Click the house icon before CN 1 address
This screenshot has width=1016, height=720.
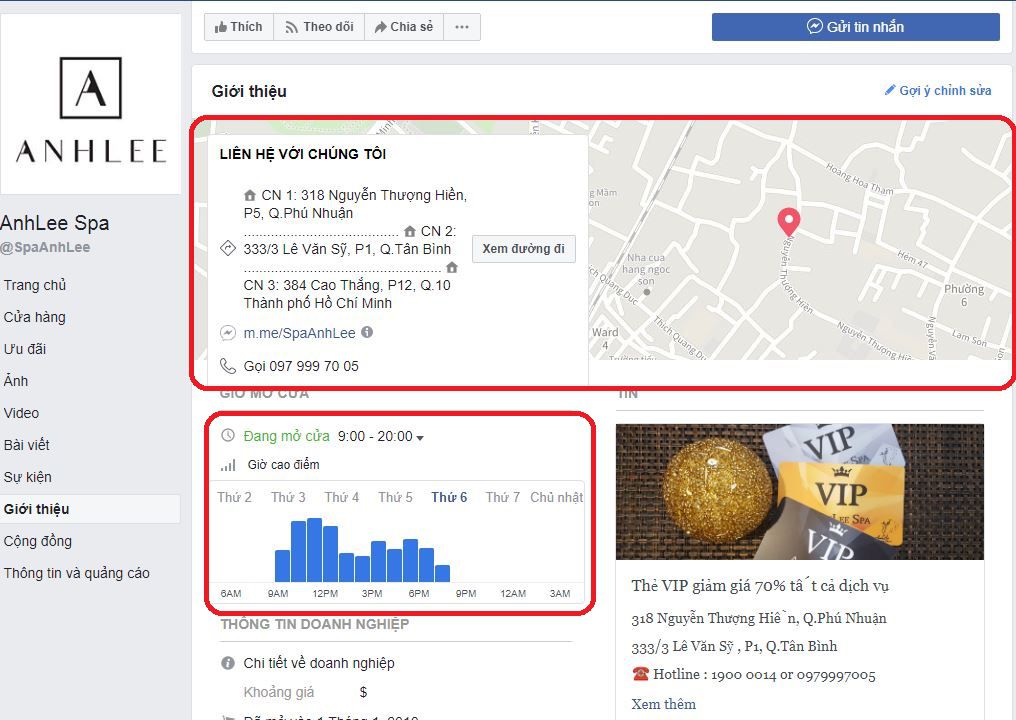pyautogui.click(x=250, y=195)
